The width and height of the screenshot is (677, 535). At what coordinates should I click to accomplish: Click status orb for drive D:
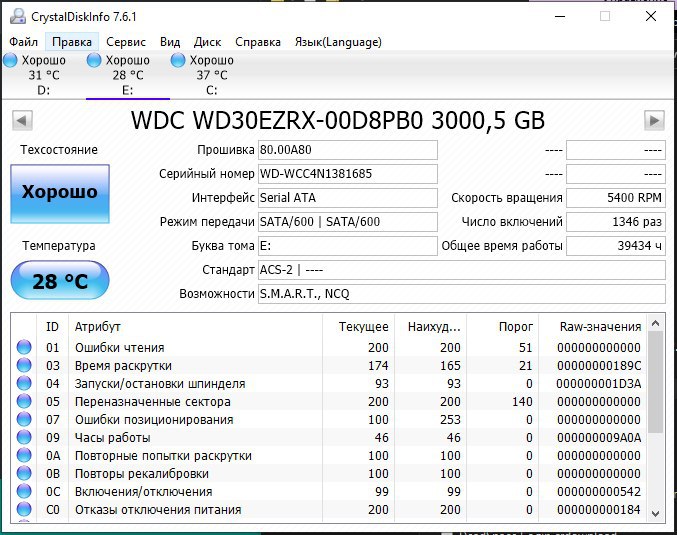click(x=10, y=60)
